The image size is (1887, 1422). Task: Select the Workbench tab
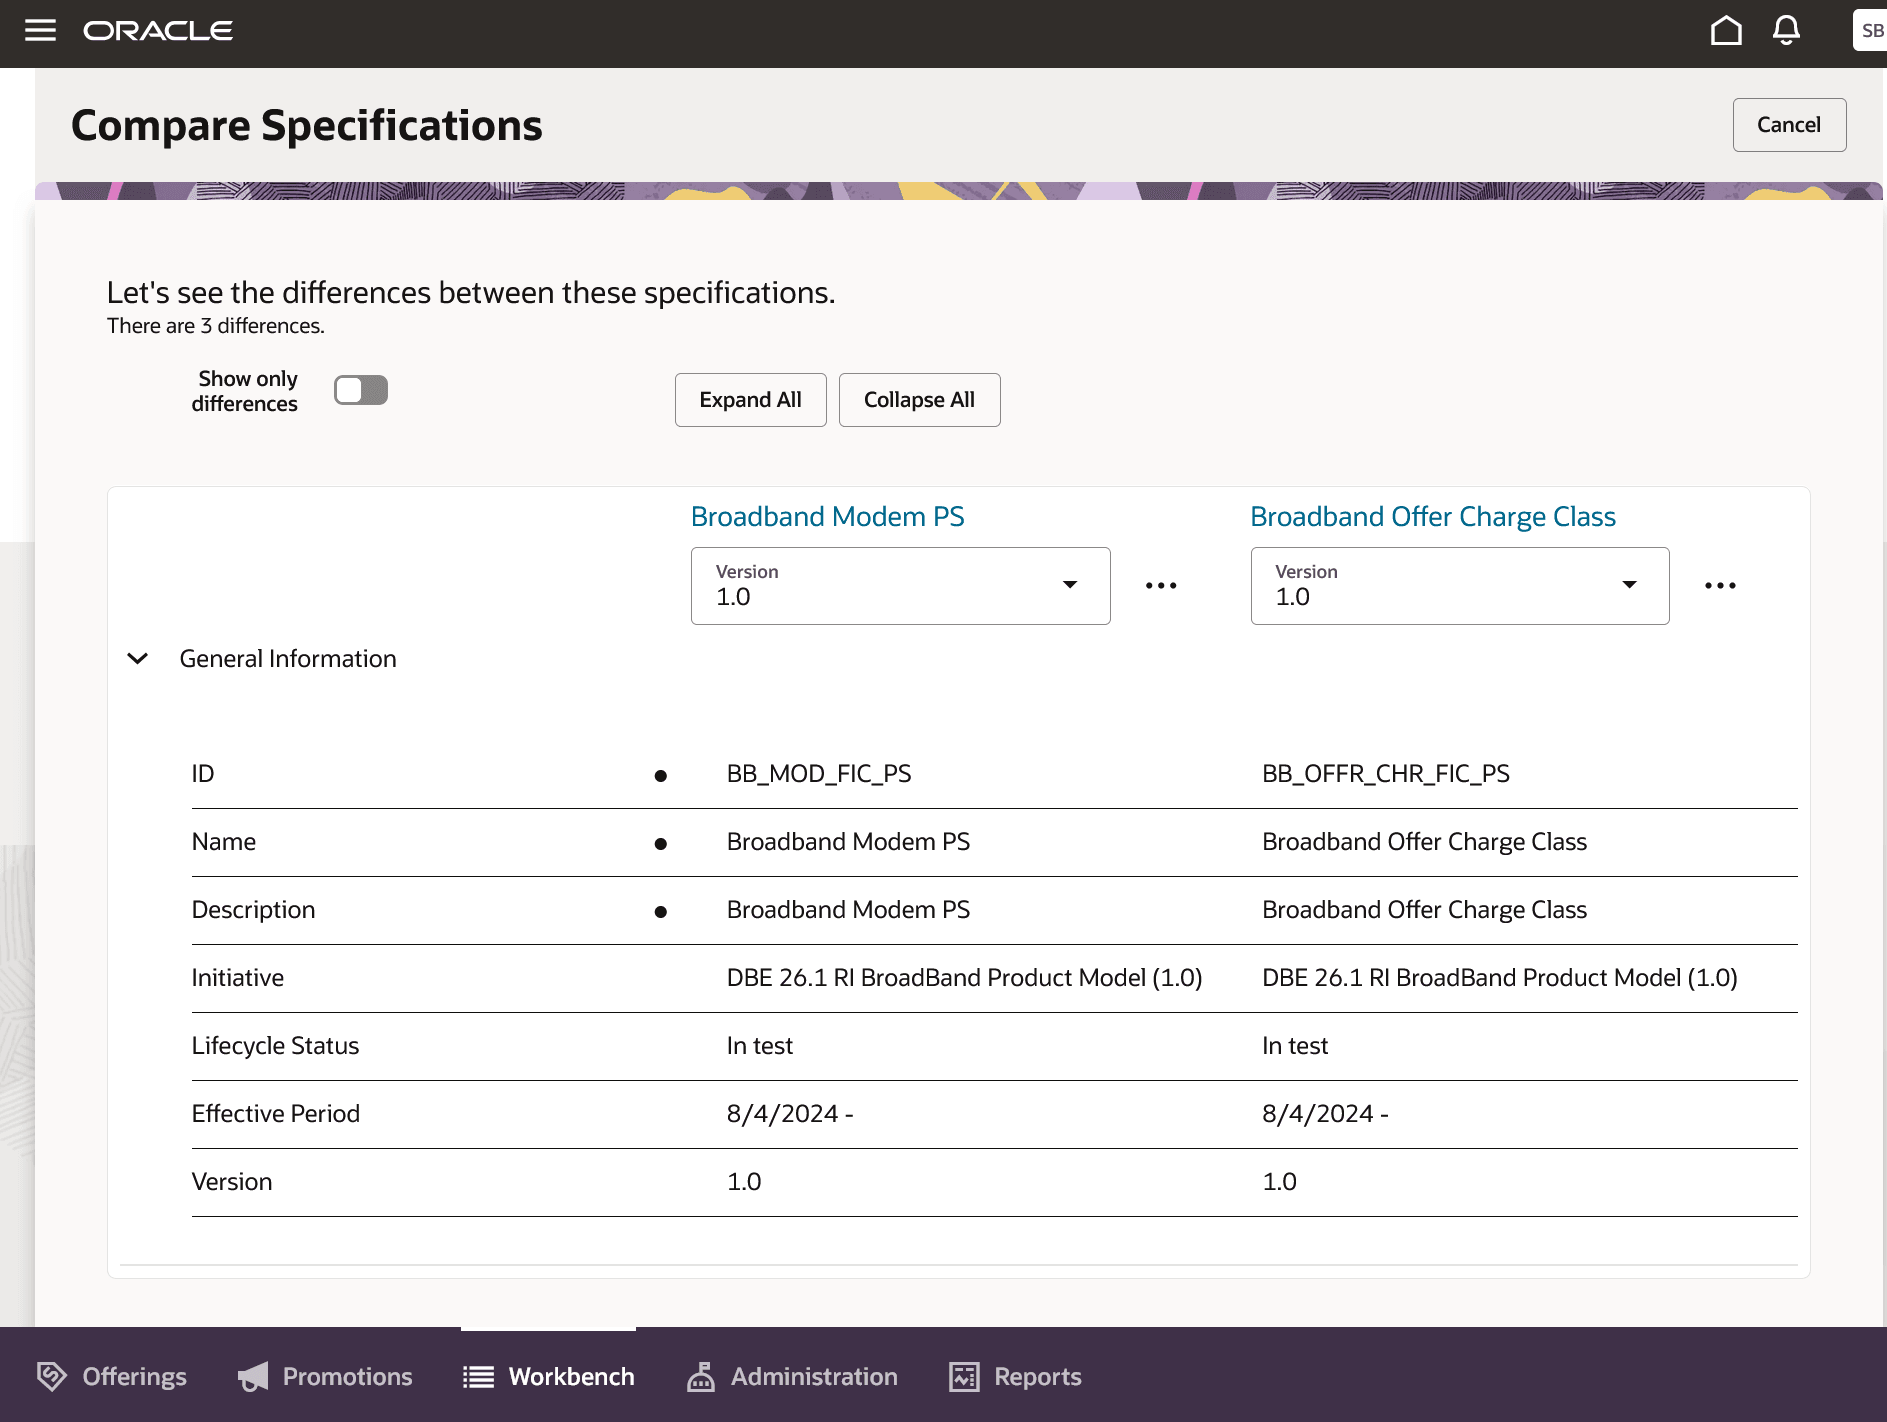[549, 1377]
